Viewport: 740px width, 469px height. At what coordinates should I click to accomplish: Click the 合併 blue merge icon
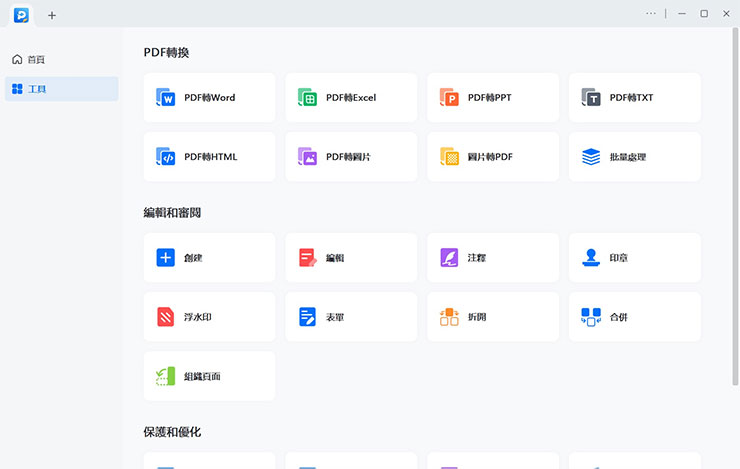[x=591, y=317]
